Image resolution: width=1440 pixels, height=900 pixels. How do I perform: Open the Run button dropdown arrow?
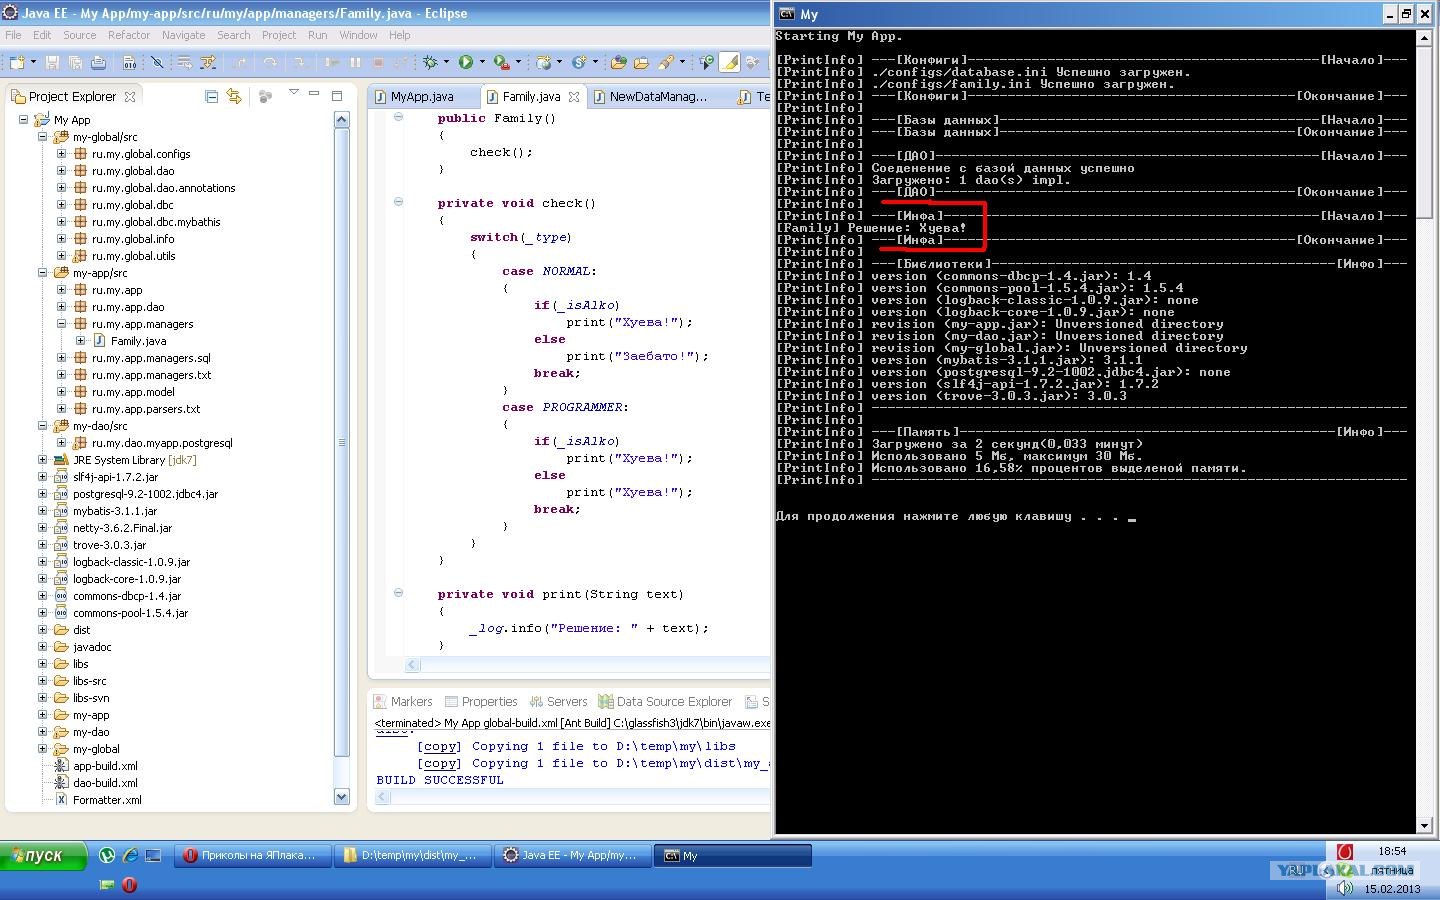[482, 62]
